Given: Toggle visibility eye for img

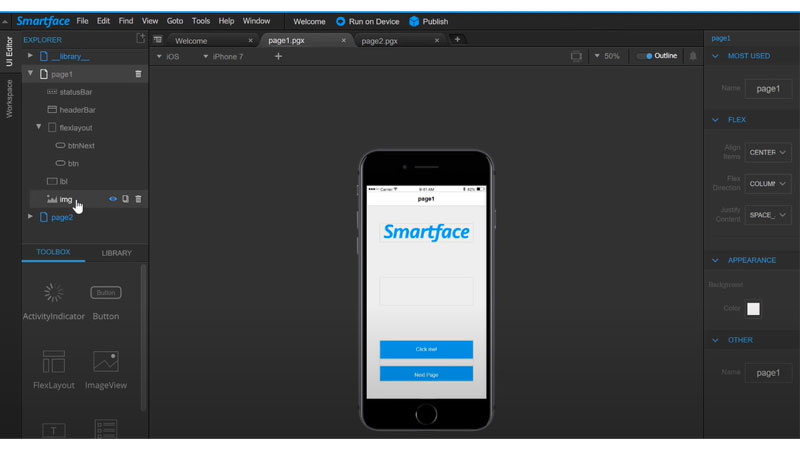Looking at the screenshot, I should point(113,199).
